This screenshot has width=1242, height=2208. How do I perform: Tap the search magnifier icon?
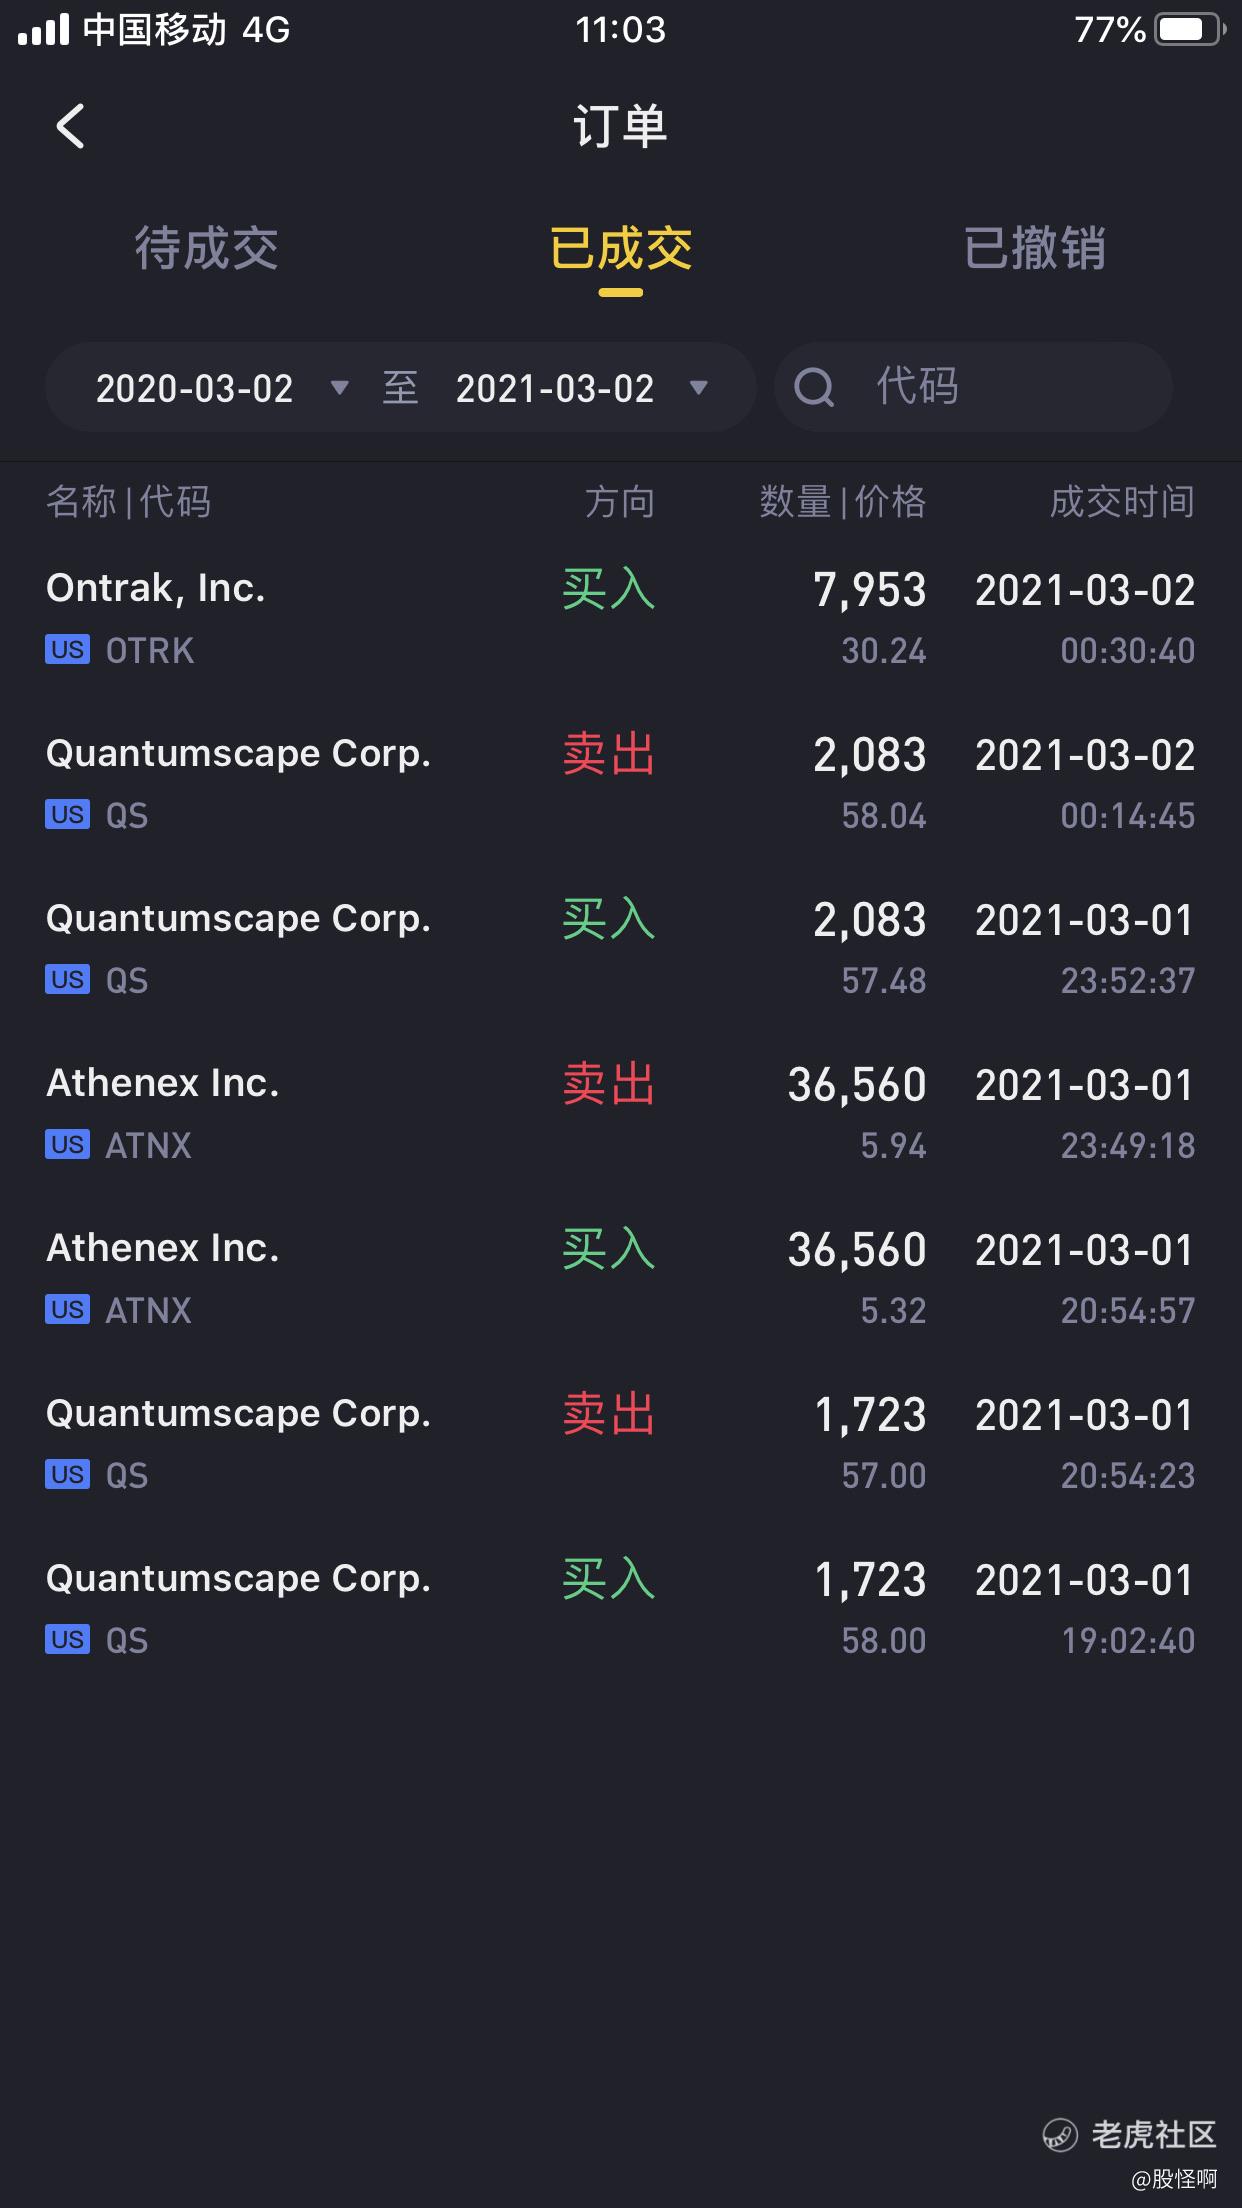814,387
